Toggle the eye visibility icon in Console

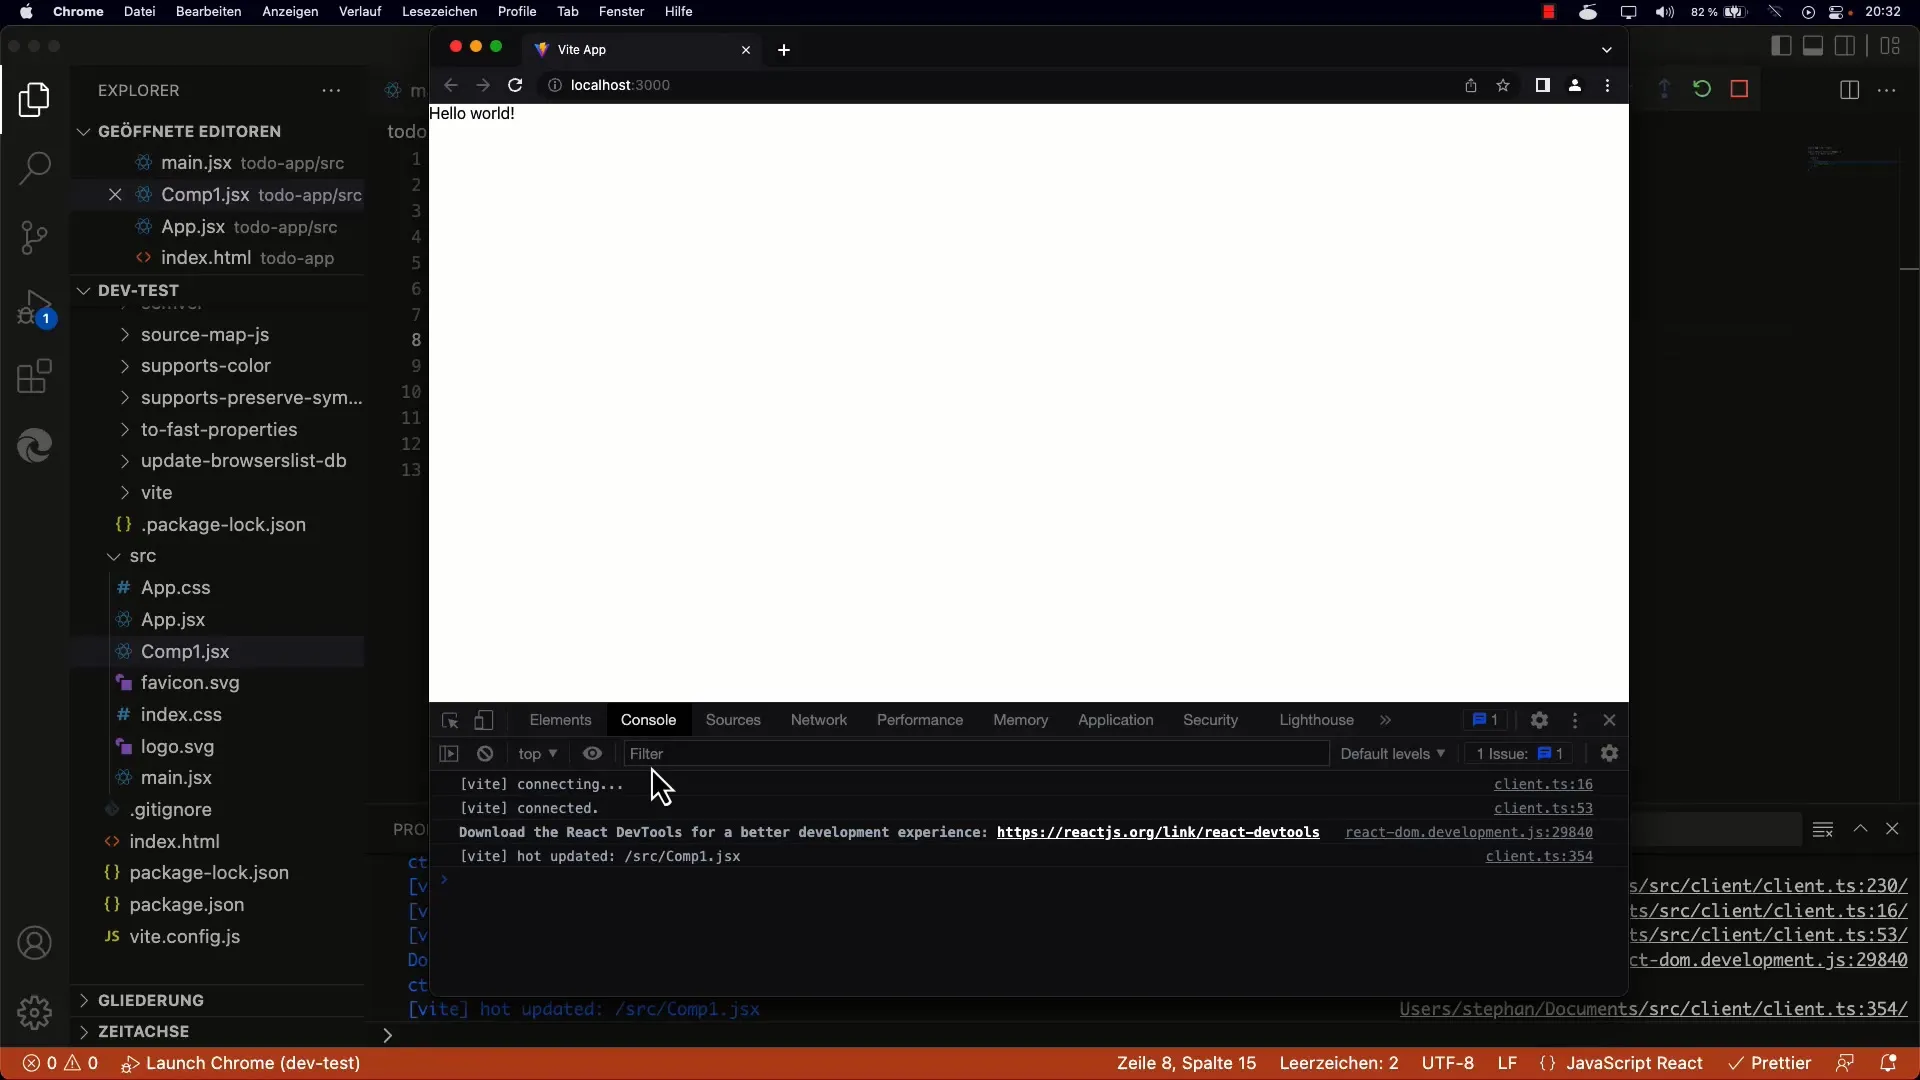pos(592,753)
